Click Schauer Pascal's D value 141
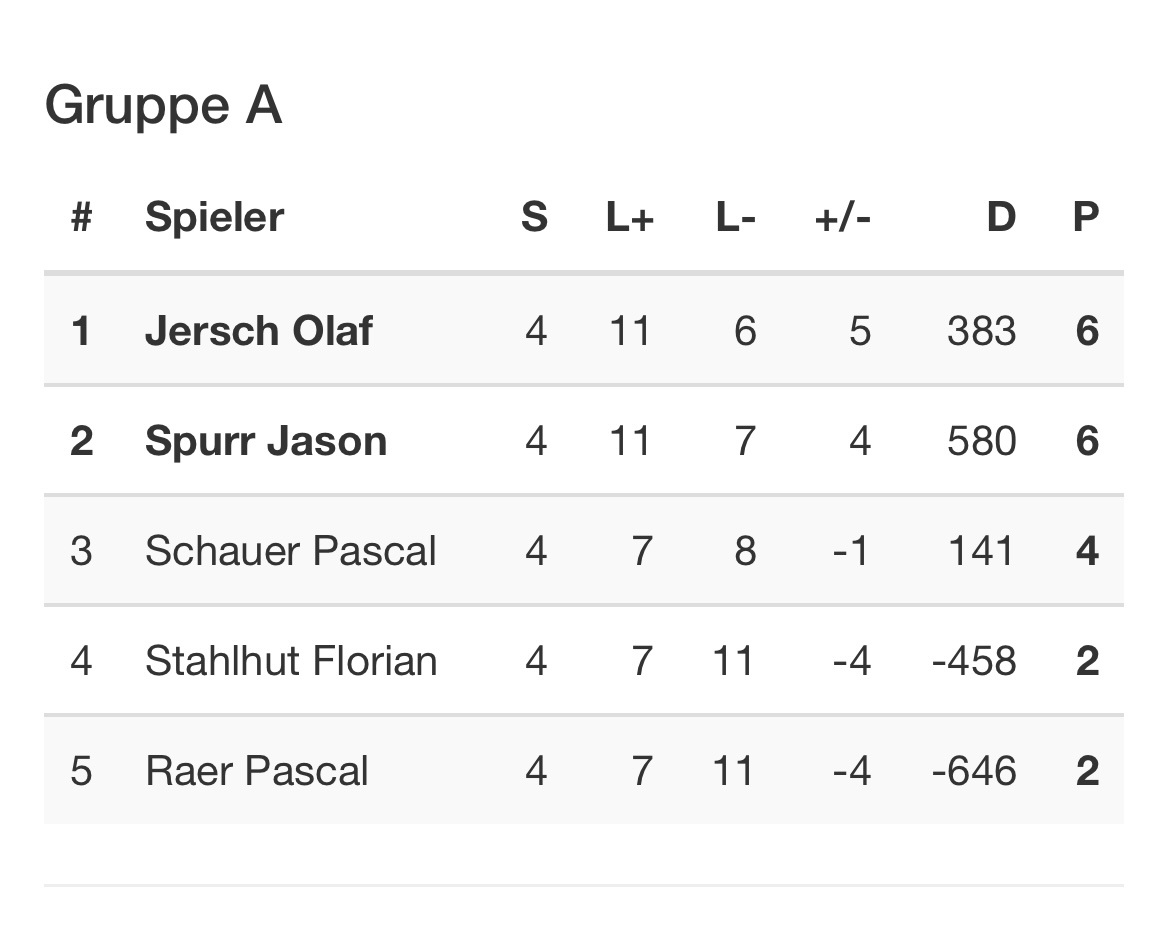1169x926 pixels. [981, 551]
